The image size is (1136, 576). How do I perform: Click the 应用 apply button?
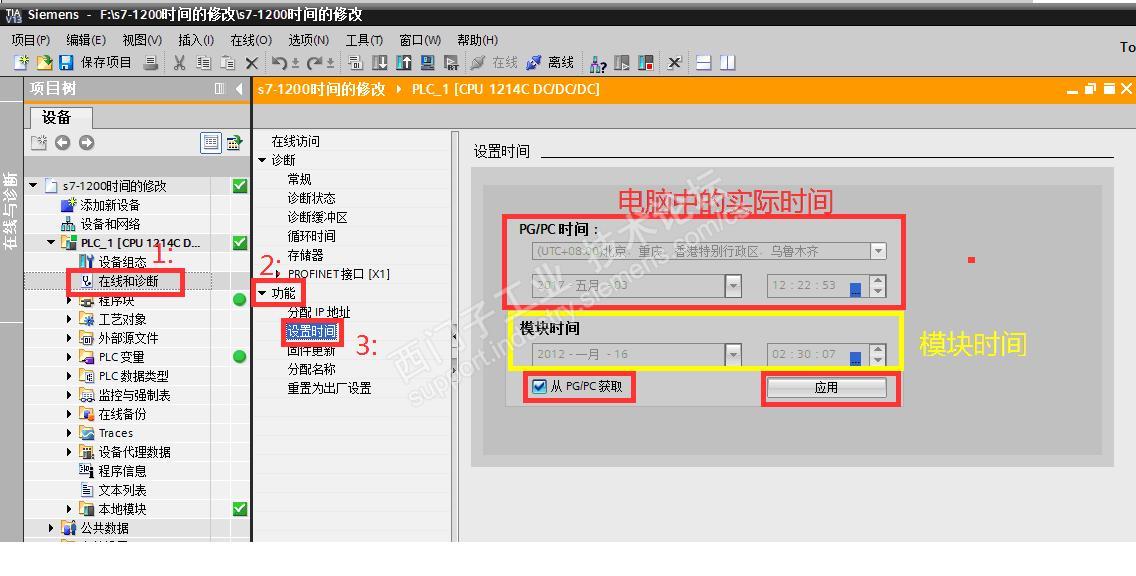click(x=827, y=388)
